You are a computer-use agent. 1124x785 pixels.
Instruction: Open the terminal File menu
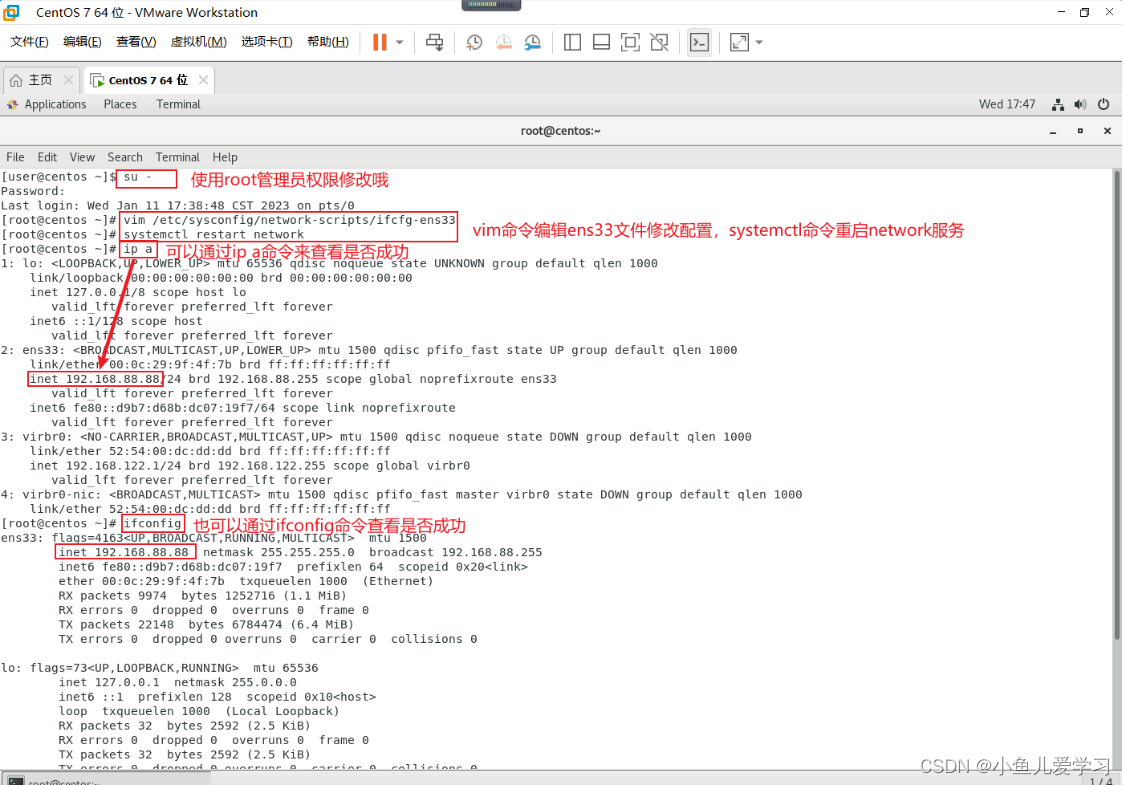coord(15,157)
